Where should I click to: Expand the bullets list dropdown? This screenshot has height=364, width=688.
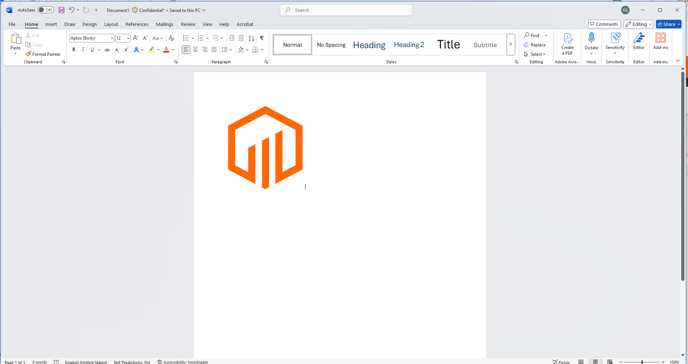click(193, 38)
